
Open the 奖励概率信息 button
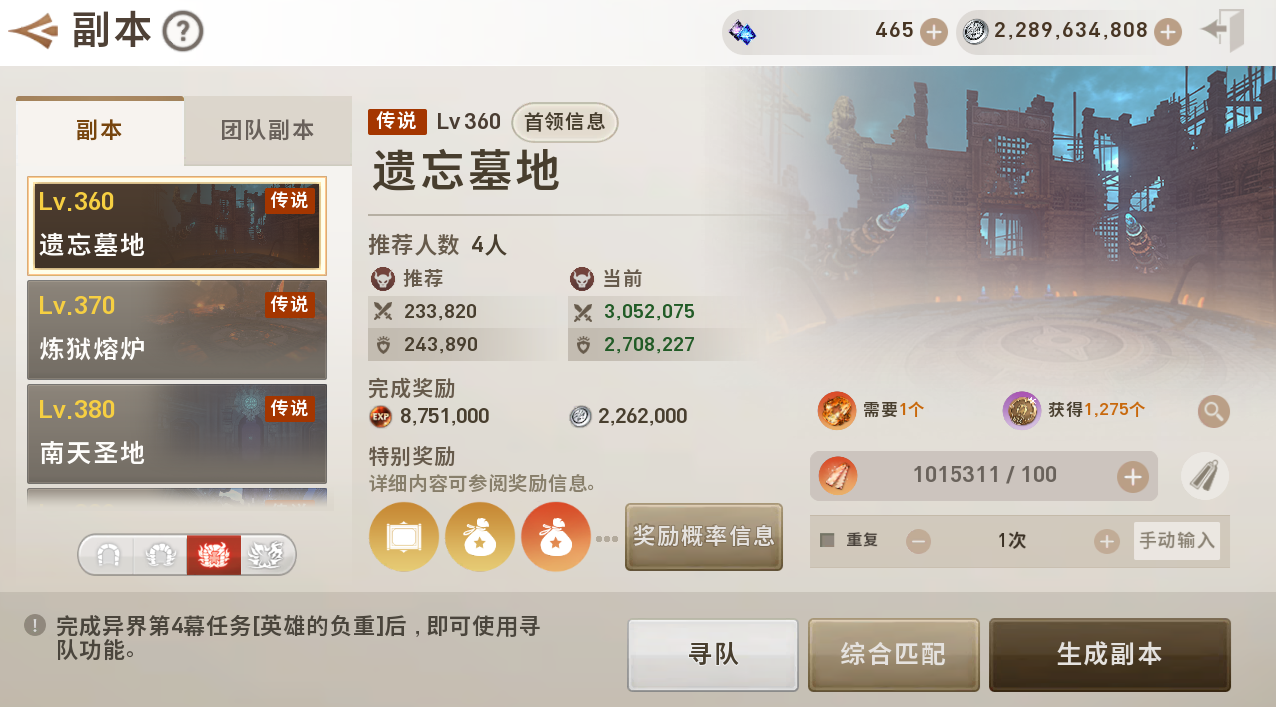(x=704, y=537)
